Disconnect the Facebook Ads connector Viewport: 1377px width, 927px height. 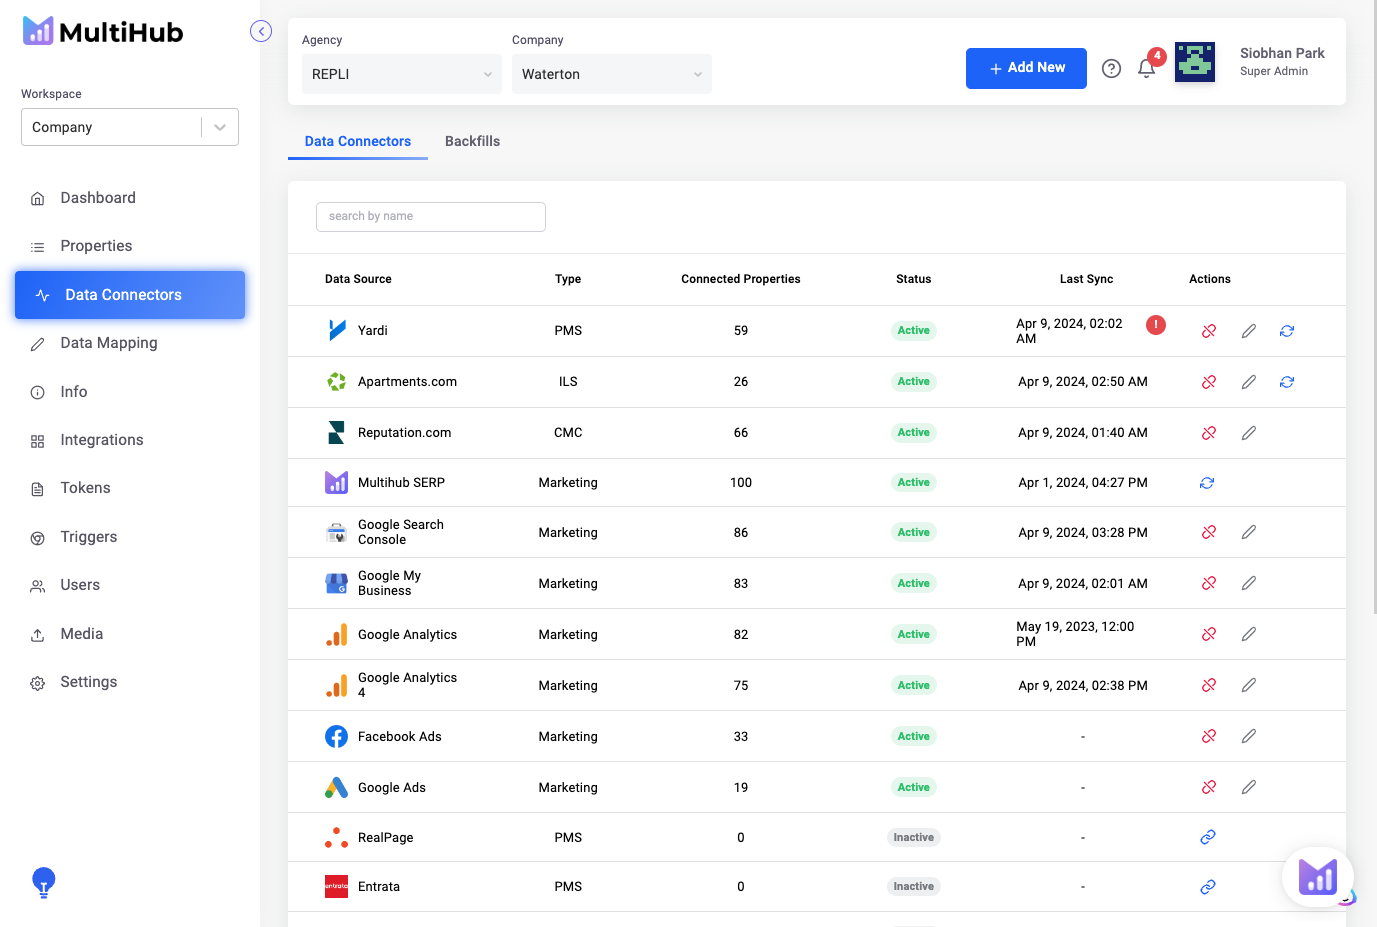pos(1209,736)
